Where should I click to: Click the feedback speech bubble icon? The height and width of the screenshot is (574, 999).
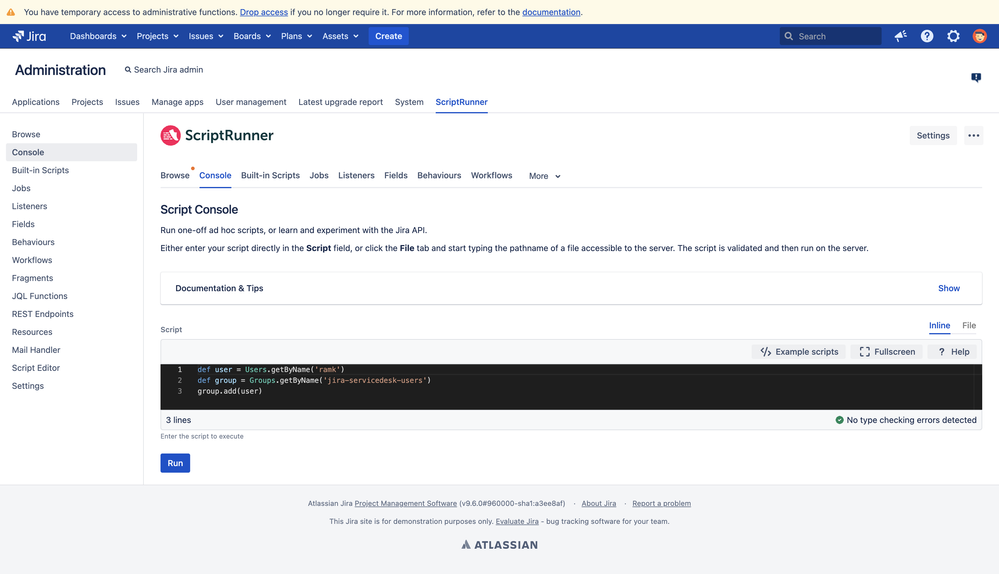(976, 78)
